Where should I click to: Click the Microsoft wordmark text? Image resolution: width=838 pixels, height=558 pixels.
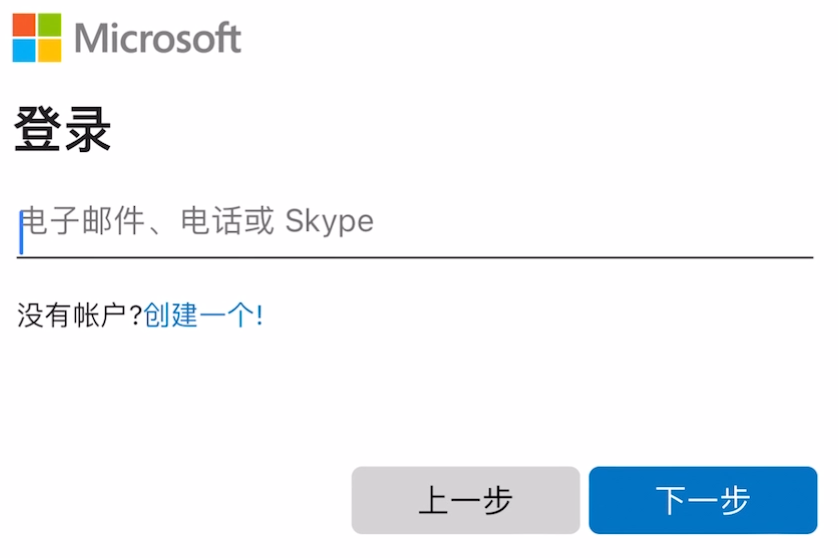click(158, 39)
